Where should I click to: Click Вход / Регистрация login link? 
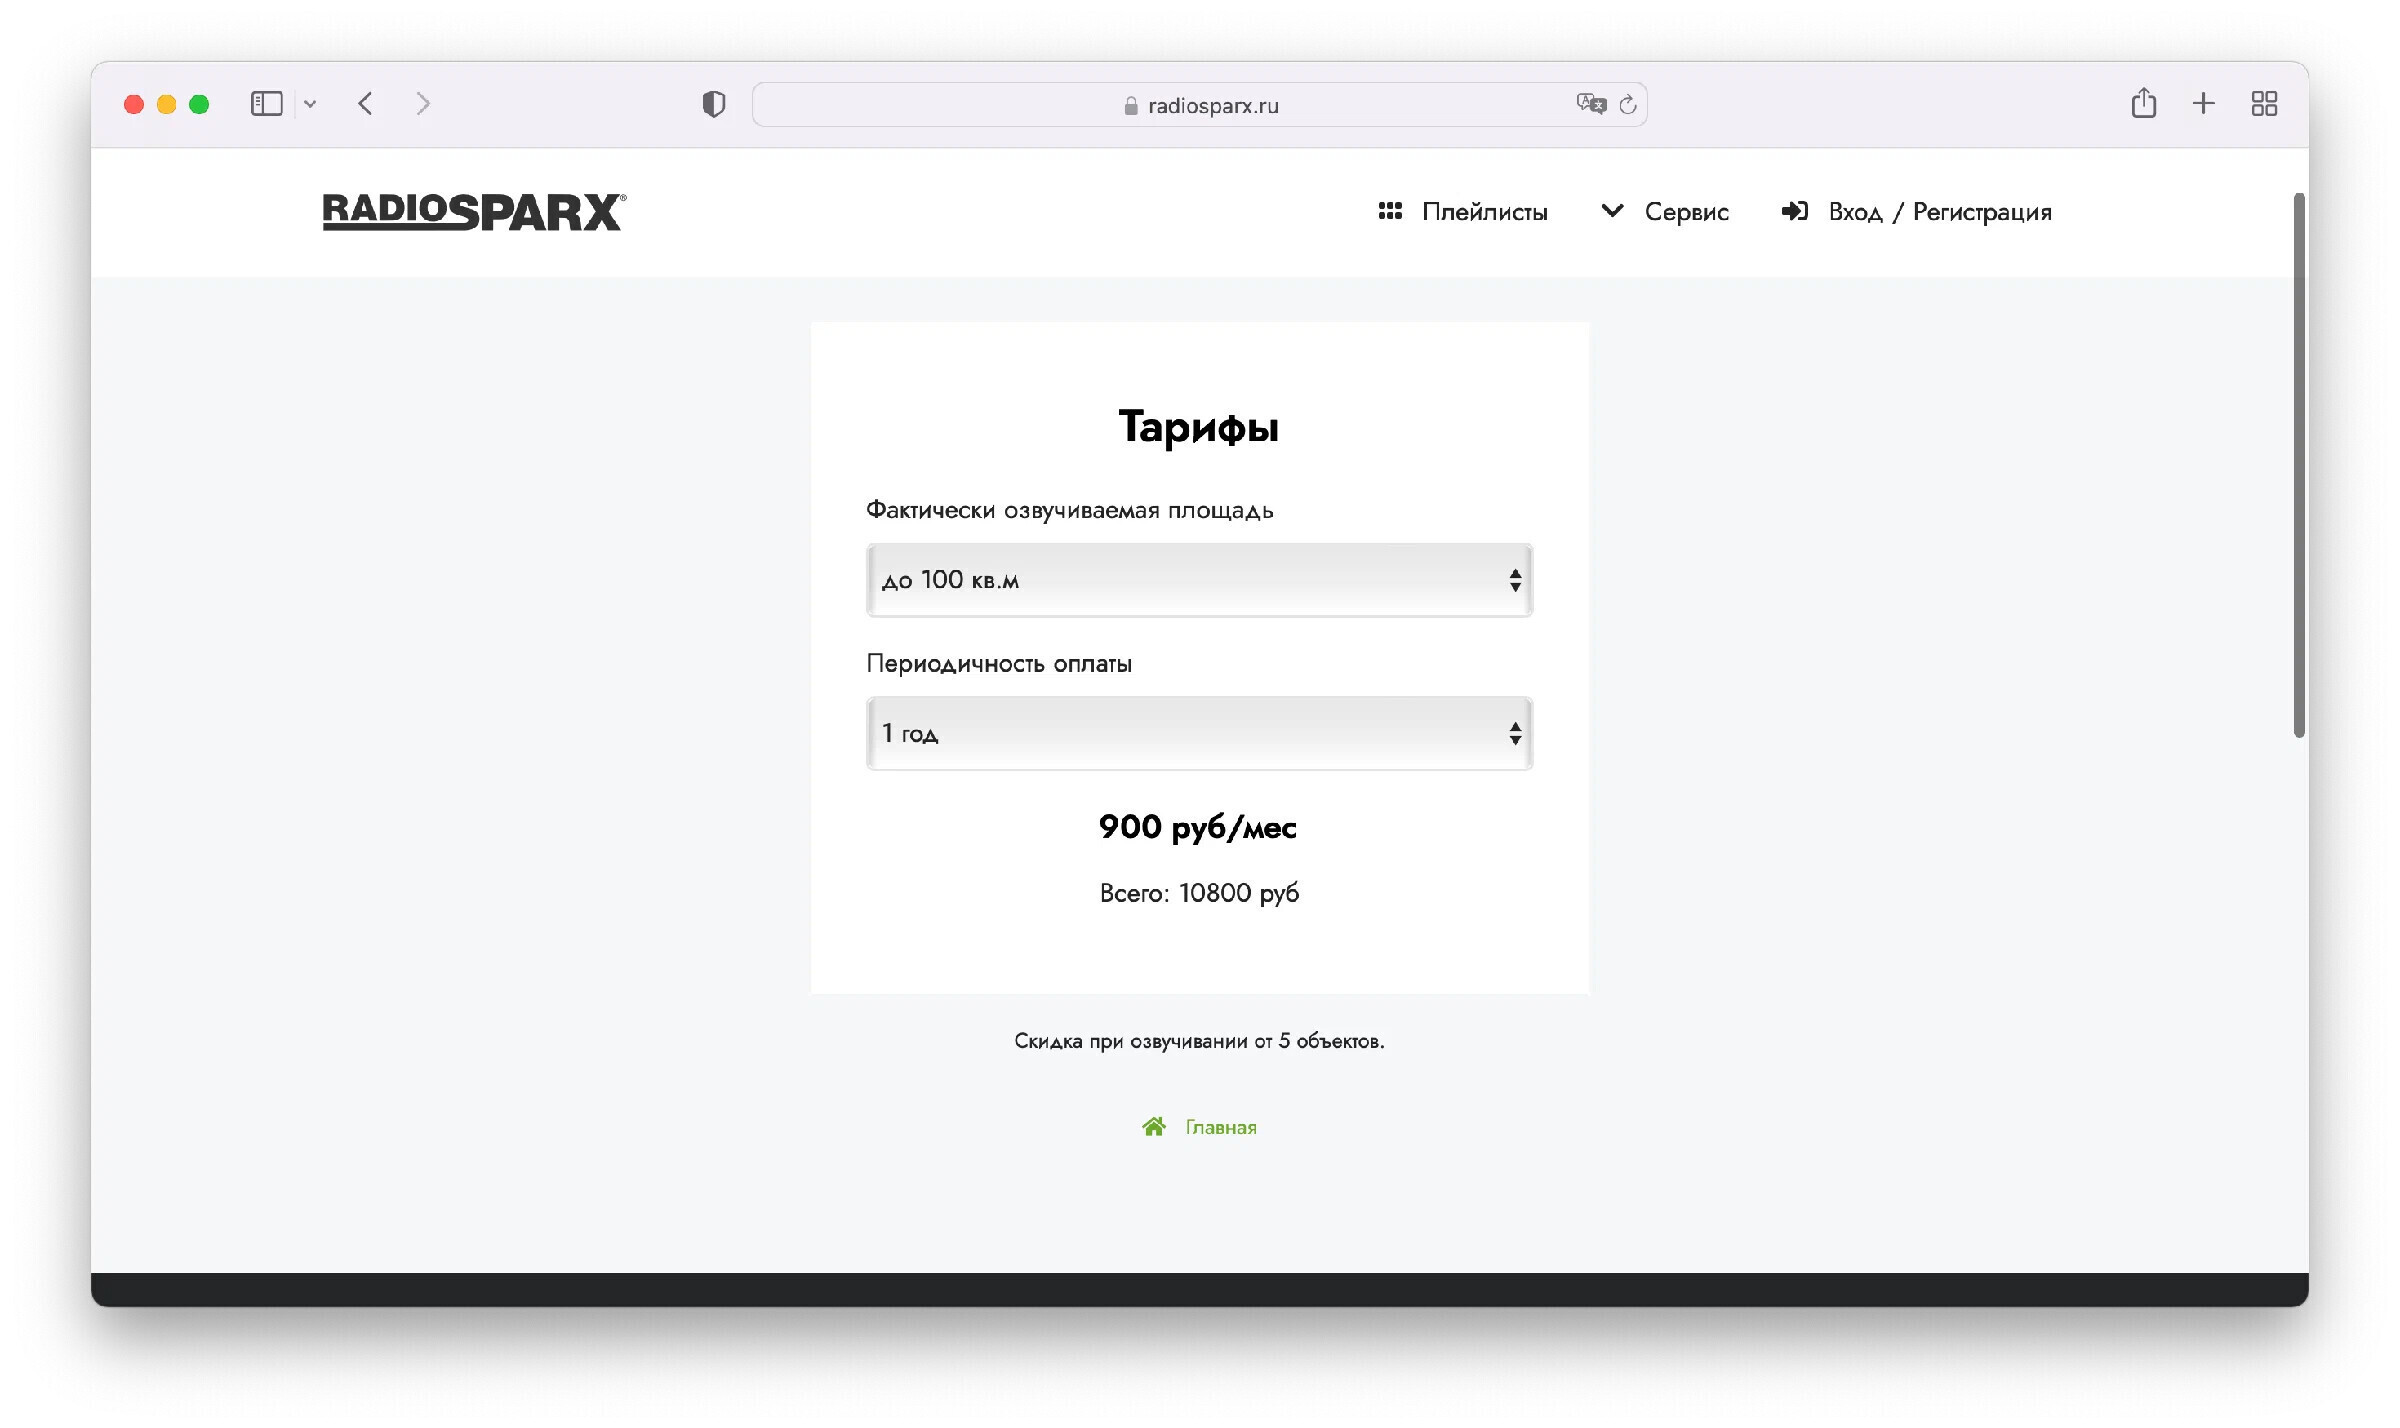point(1917,212)
